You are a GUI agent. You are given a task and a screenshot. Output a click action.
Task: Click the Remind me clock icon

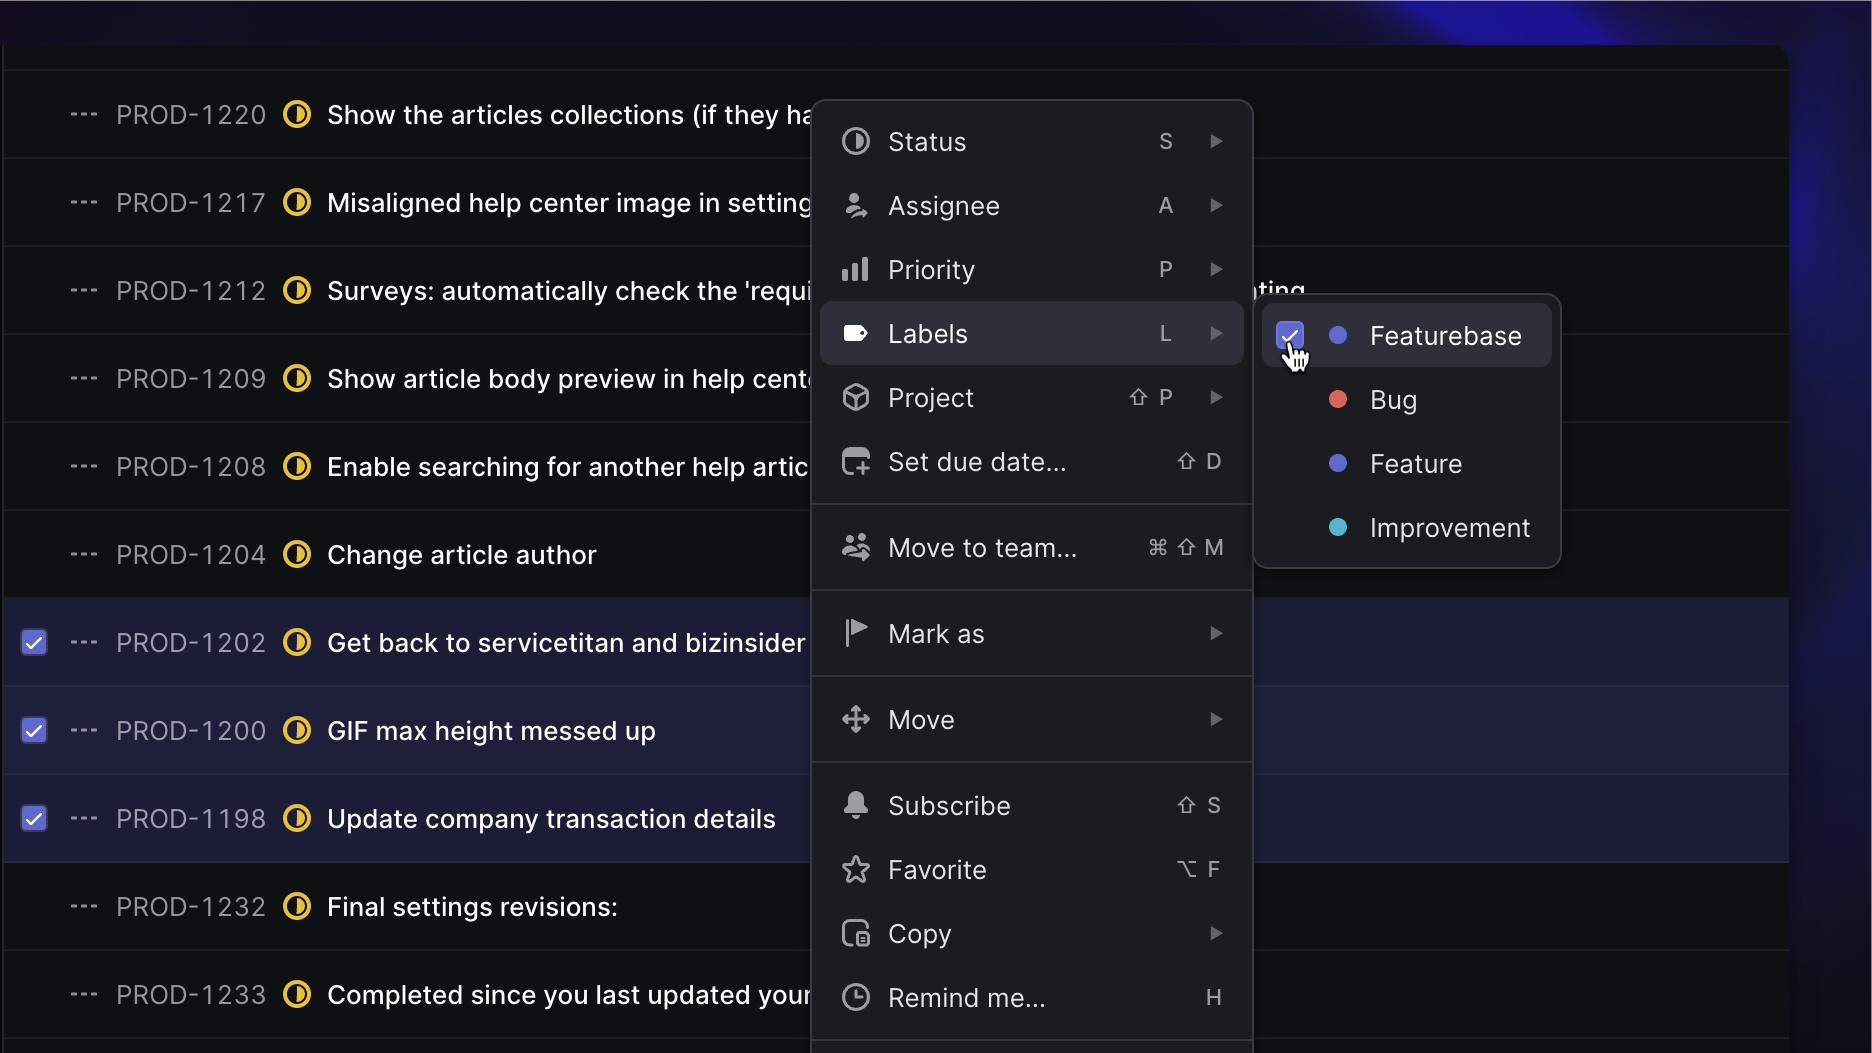click(x=856, y=997)
